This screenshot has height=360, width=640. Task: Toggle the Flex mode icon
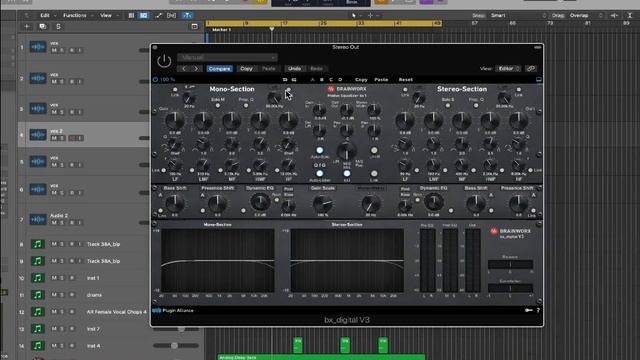pyautogui.click(x=171, y=16)
